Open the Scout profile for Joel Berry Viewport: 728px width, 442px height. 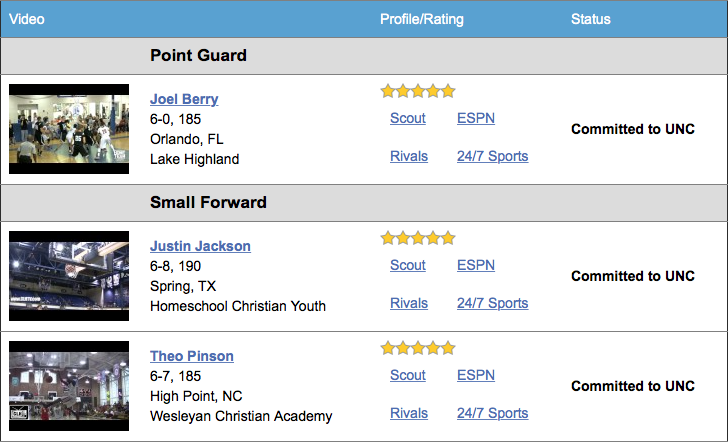(x=408, y=118)
